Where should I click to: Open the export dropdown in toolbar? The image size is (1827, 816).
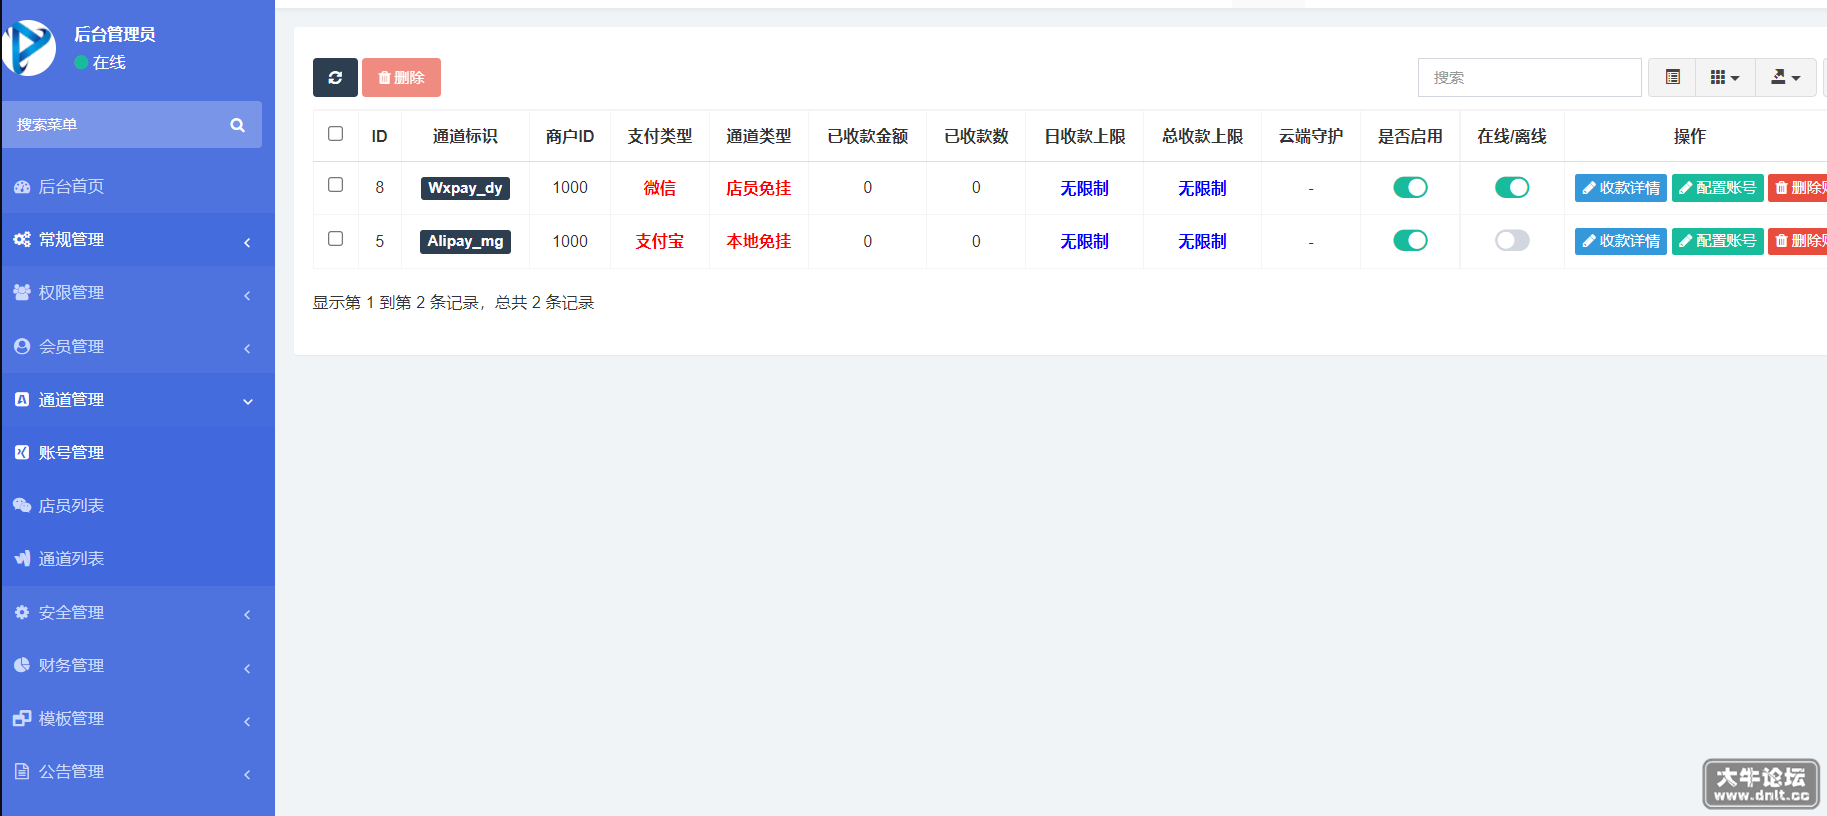(x=1785, y=77)
